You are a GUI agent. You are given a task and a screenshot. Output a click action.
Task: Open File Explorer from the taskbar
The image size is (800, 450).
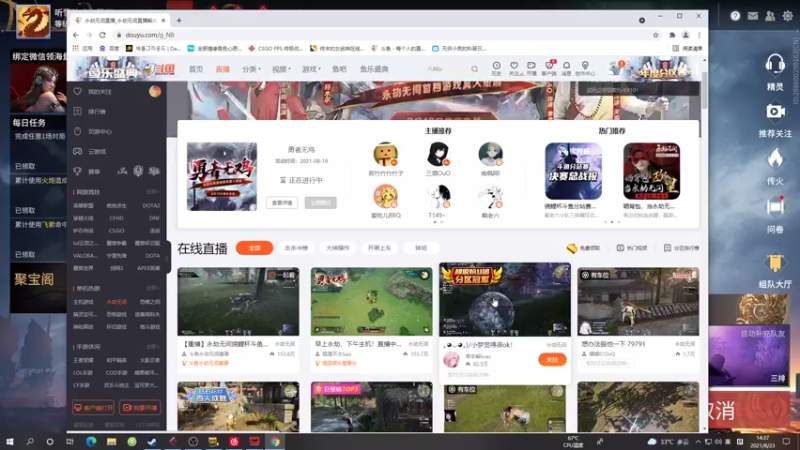click(111, 441)
